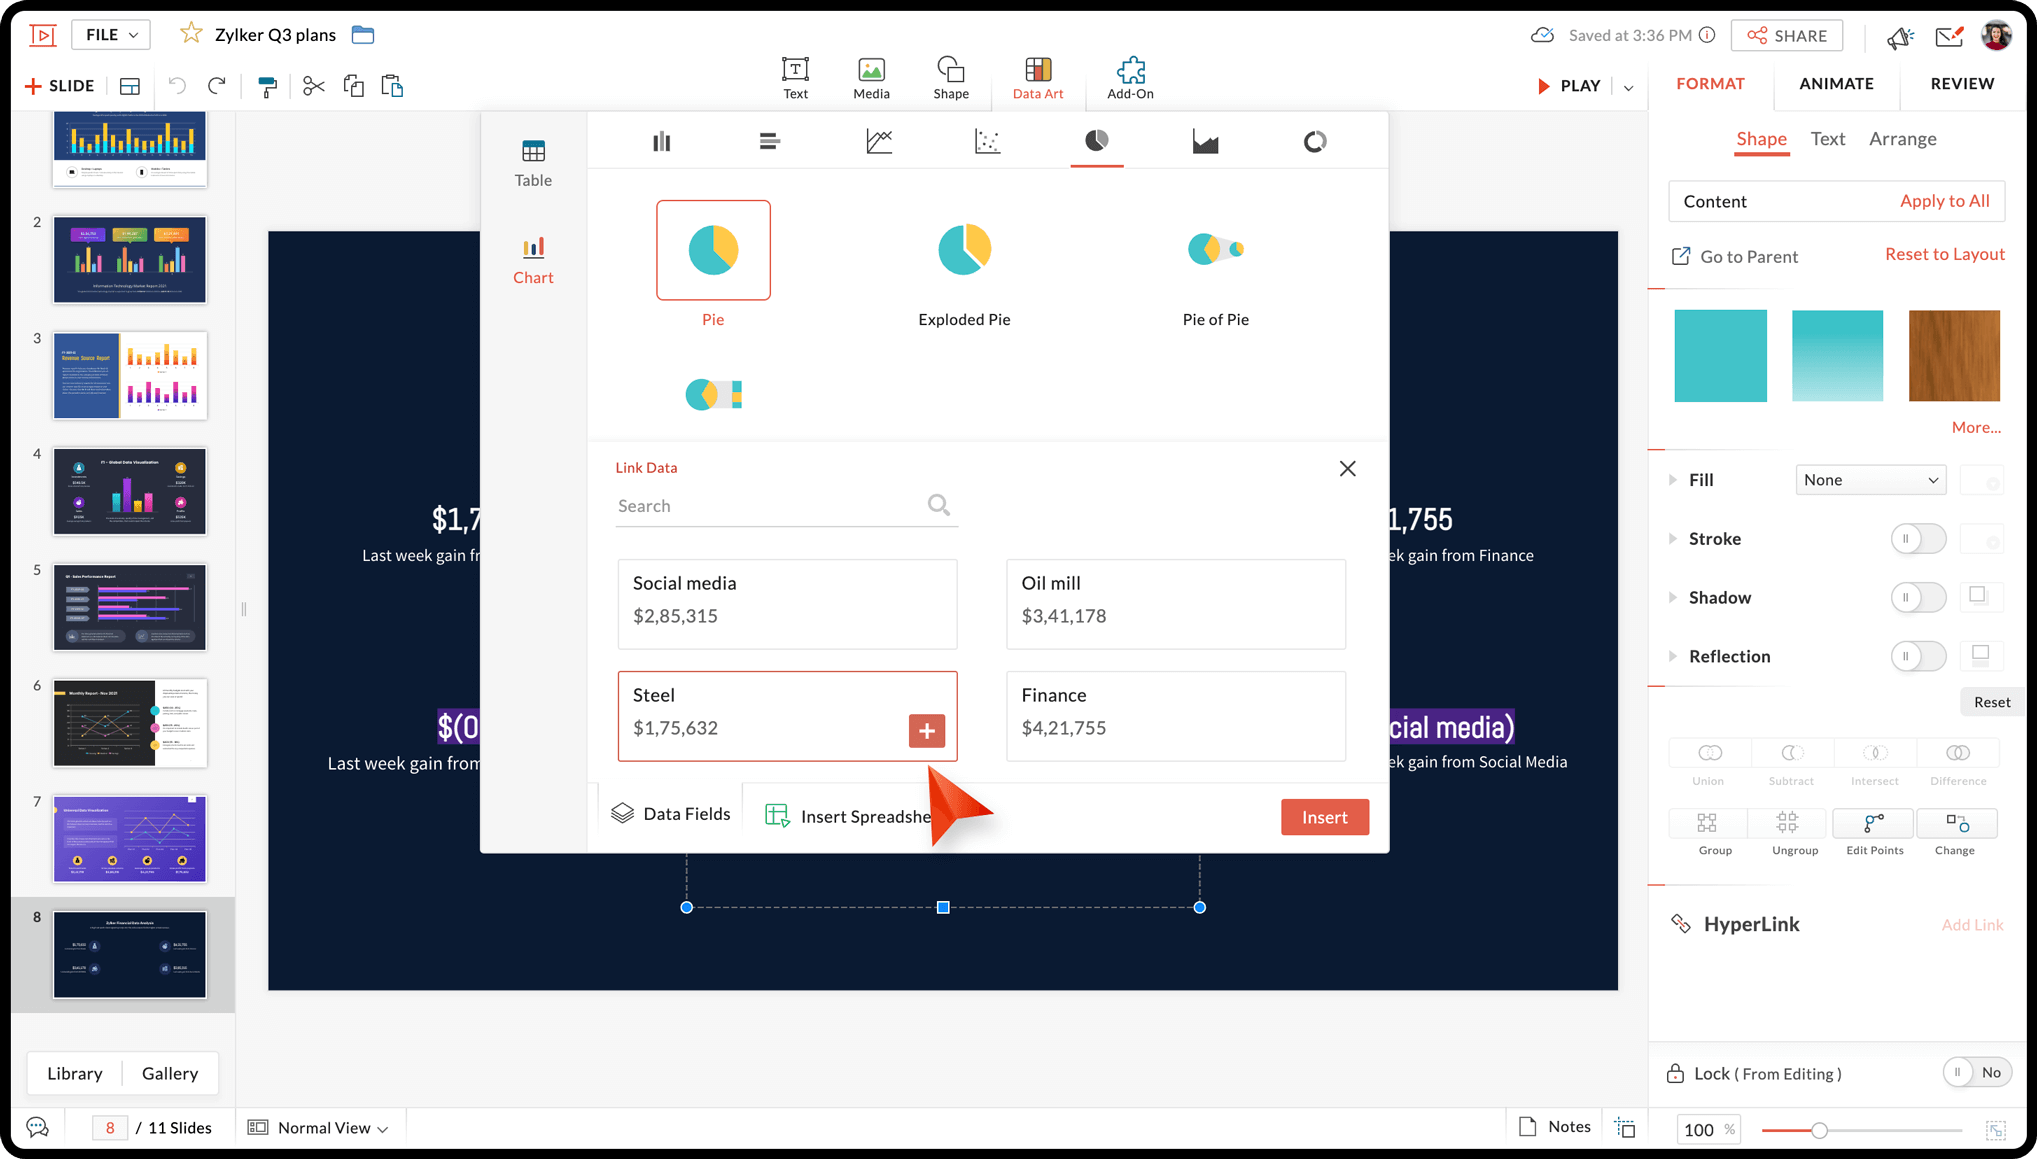Select the horizontal bar chart category icon
Viewport: 2037px width, 1159px height.
click(769, 141)
